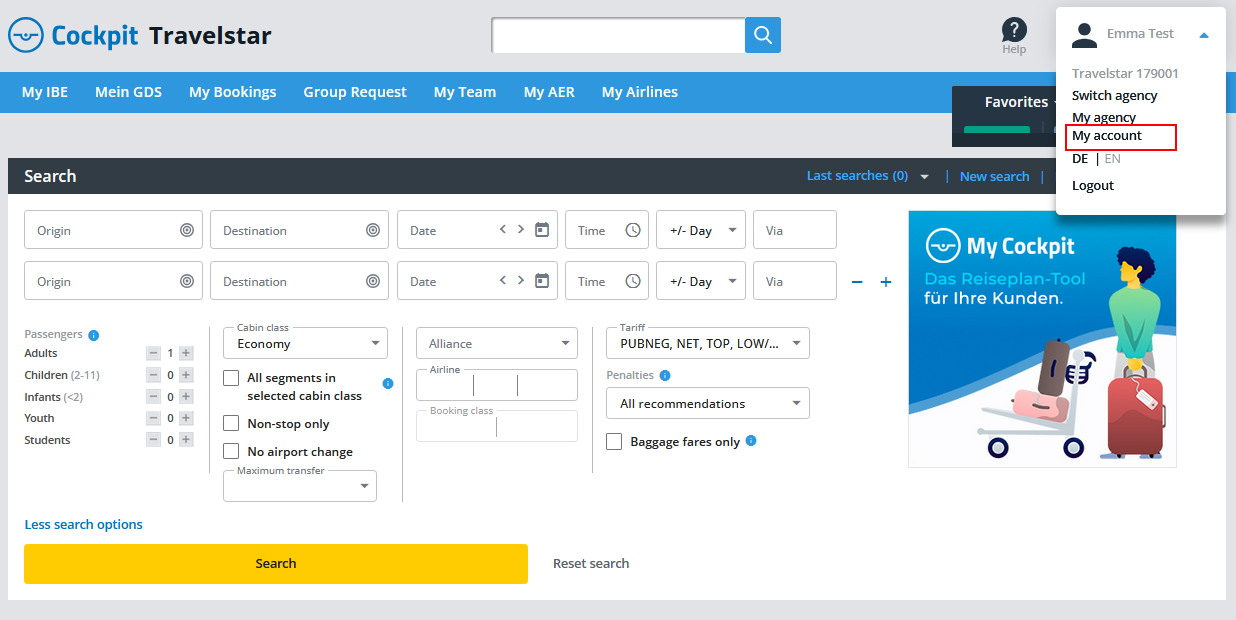Click the first Via input field

[x=795, y=230]
